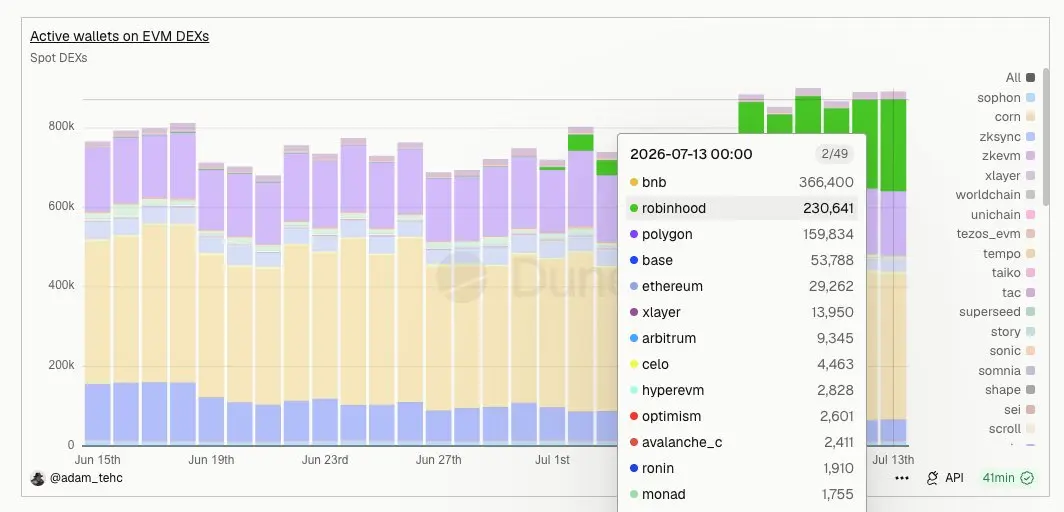Open the Active wallets on EVM DEXs title link

pyautogui.click(x=119, y=36)
